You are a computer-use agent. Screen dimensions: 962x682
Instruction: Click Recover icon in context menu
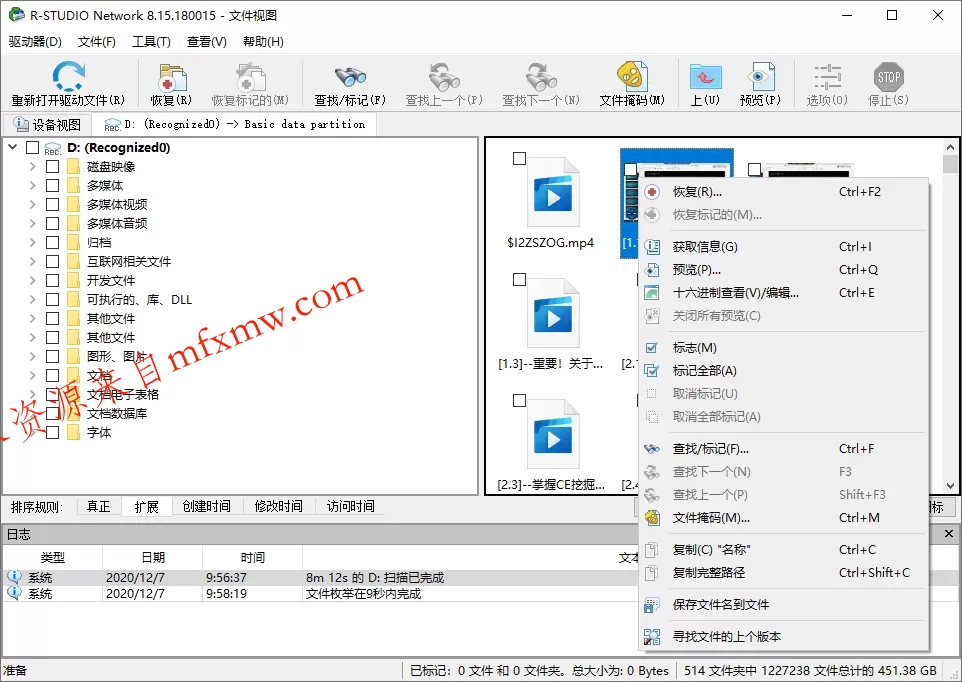tap(652, 192)
